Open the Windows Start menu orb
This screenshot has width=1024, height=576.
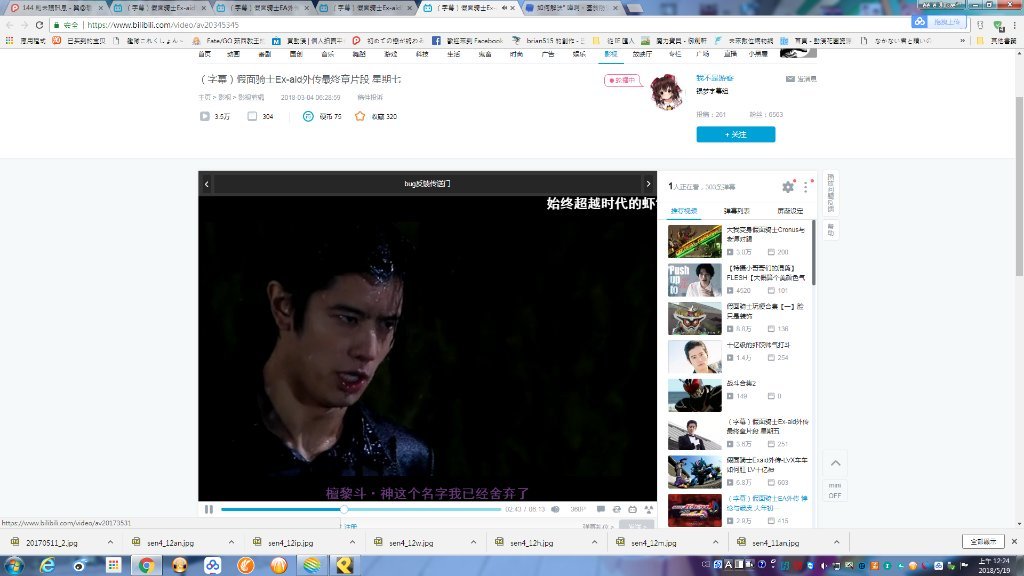pyautogui.click(x=14, y=565)
